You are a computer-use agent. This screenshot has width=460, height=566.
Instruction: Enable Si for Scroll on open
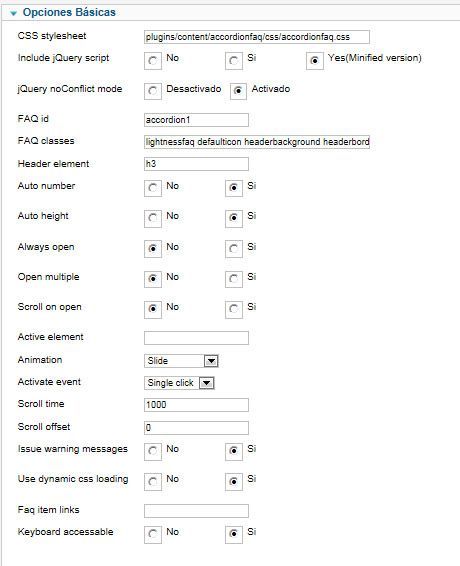(x=234, y=309)
